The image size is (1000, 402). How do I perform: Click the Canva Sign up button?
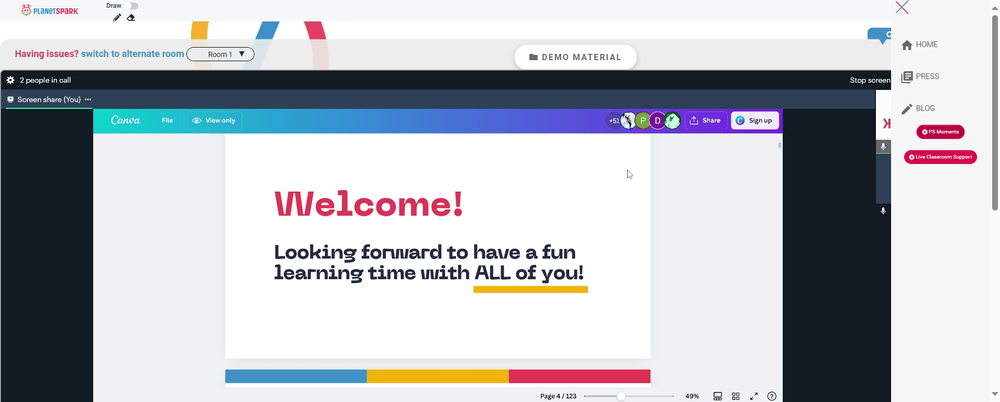click(754, 120)
